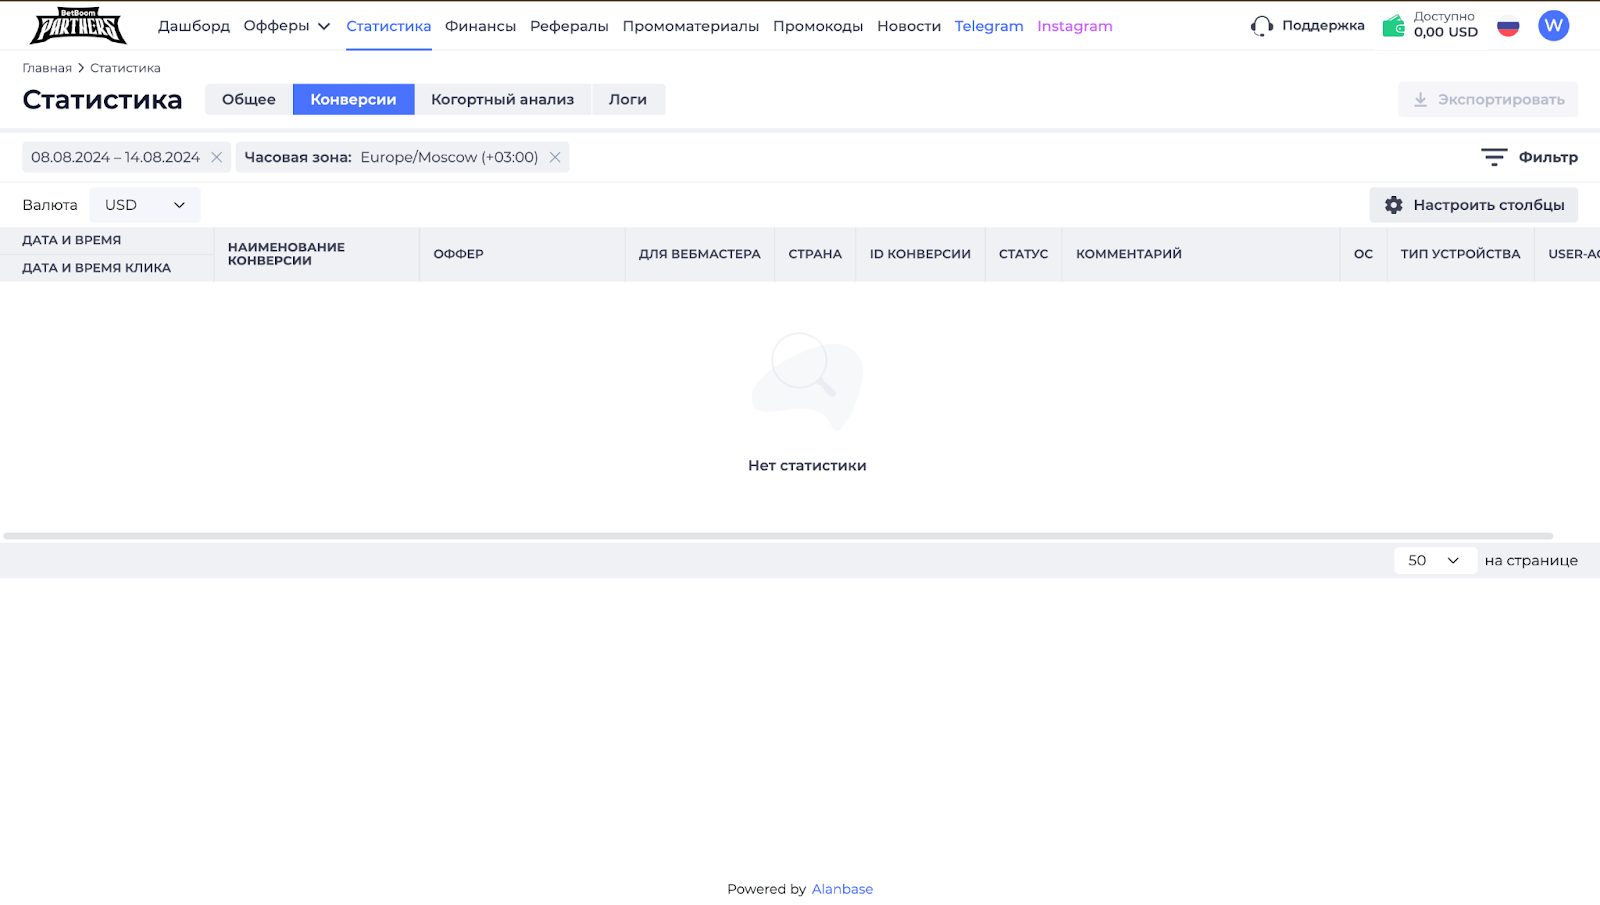
Task: Follow the Telegram link
Action: 989,26
